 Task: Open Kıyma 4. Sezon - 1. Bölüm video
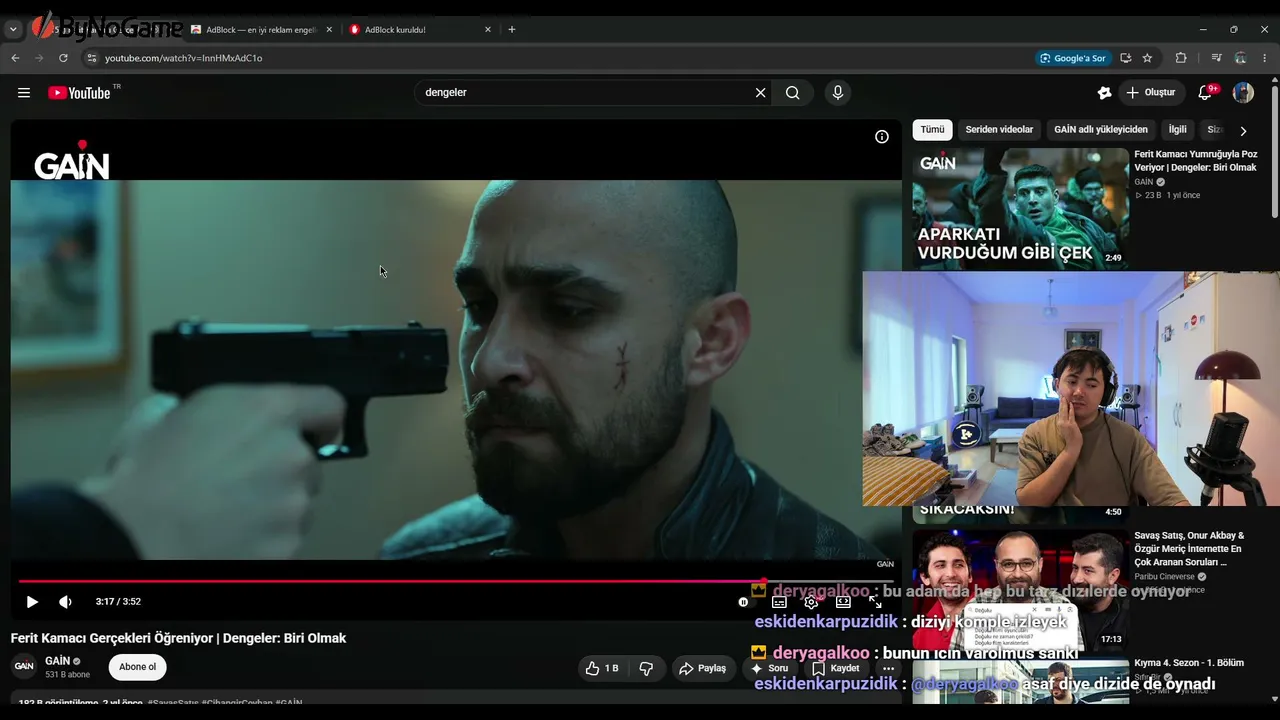tap(1189, 663)
